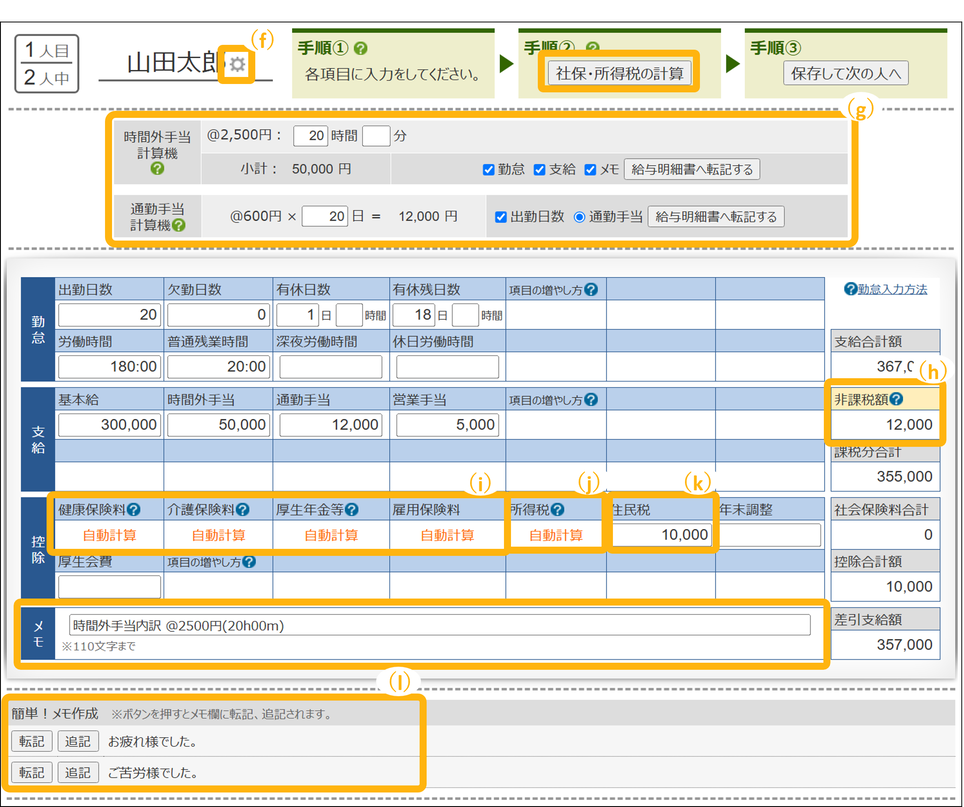Open the 勤怠入力方法 link
The image size is (964, 807).
[x=885, y=289]
